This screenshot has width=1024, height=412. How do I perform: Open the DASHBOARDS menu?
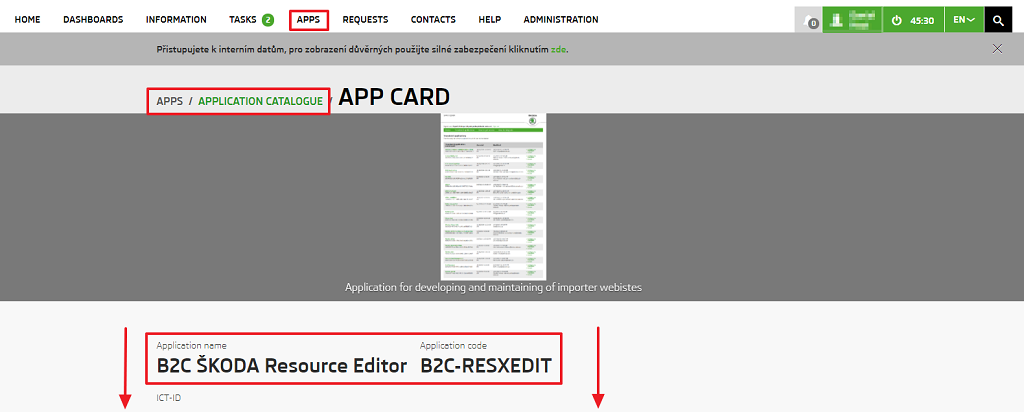tap(93, 20)
